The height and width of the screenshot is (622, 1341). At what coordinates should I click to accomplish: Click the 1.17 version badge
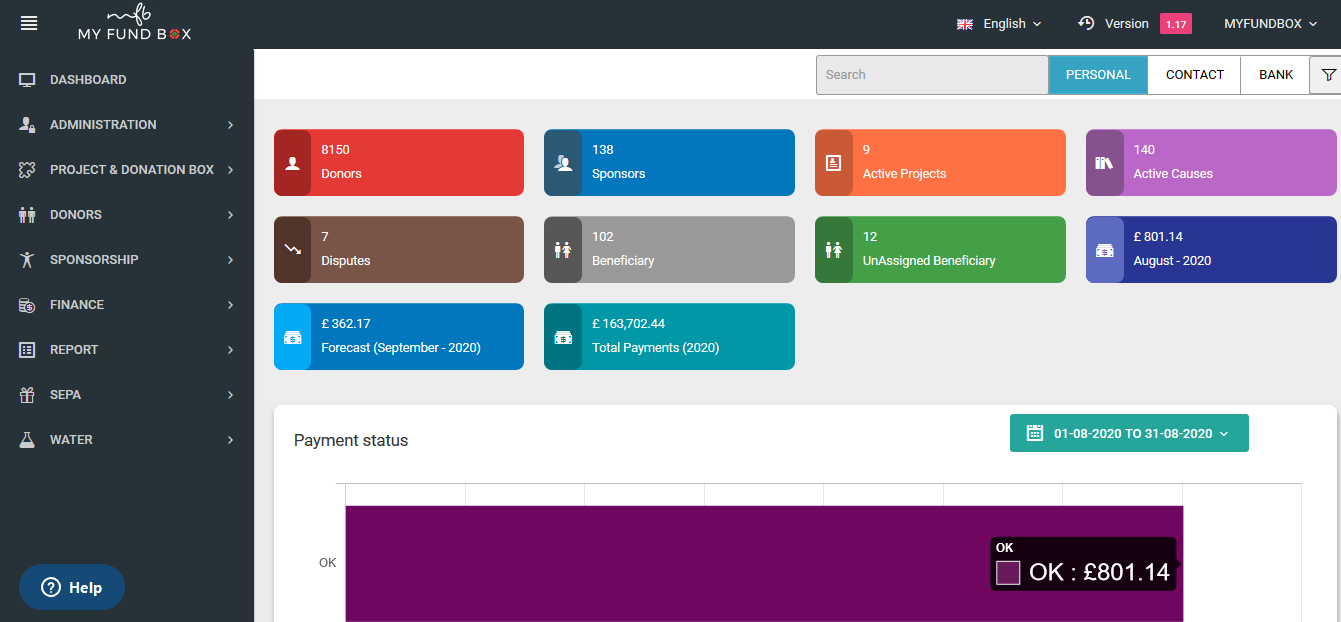pyautogui.click(x=1176, y=24)
